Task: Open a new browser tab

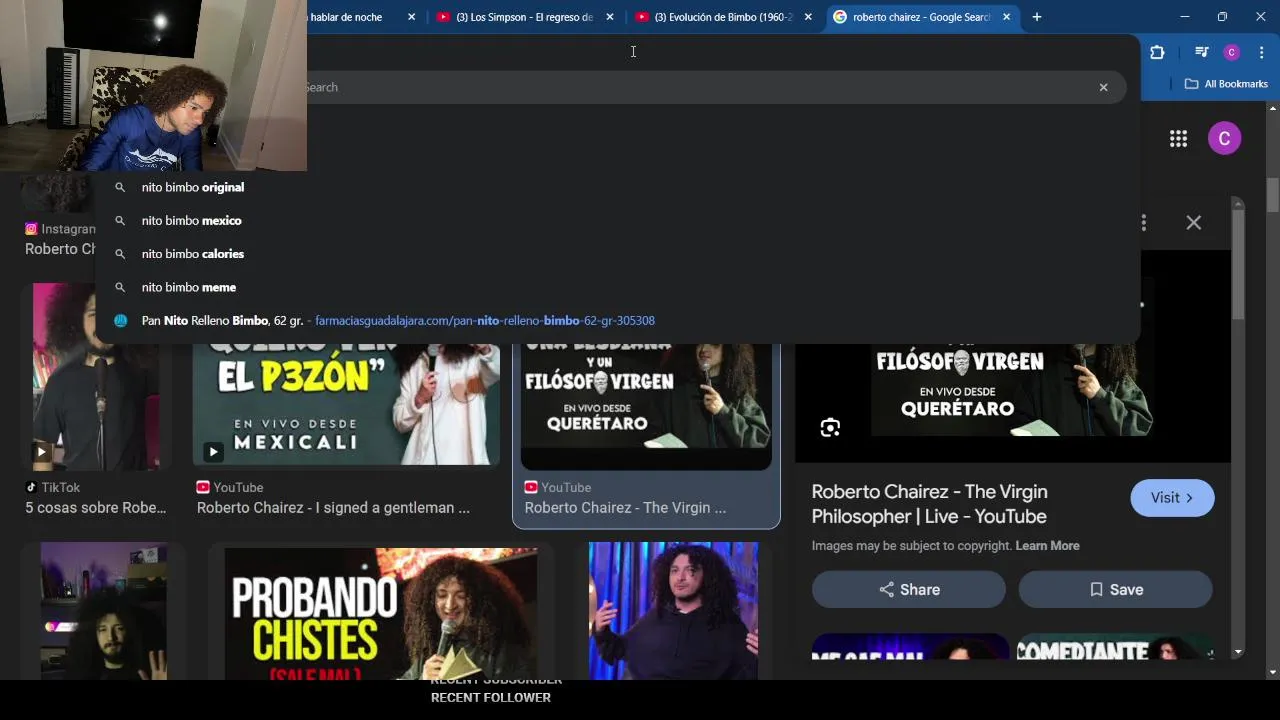Action: click(1037, 17)
